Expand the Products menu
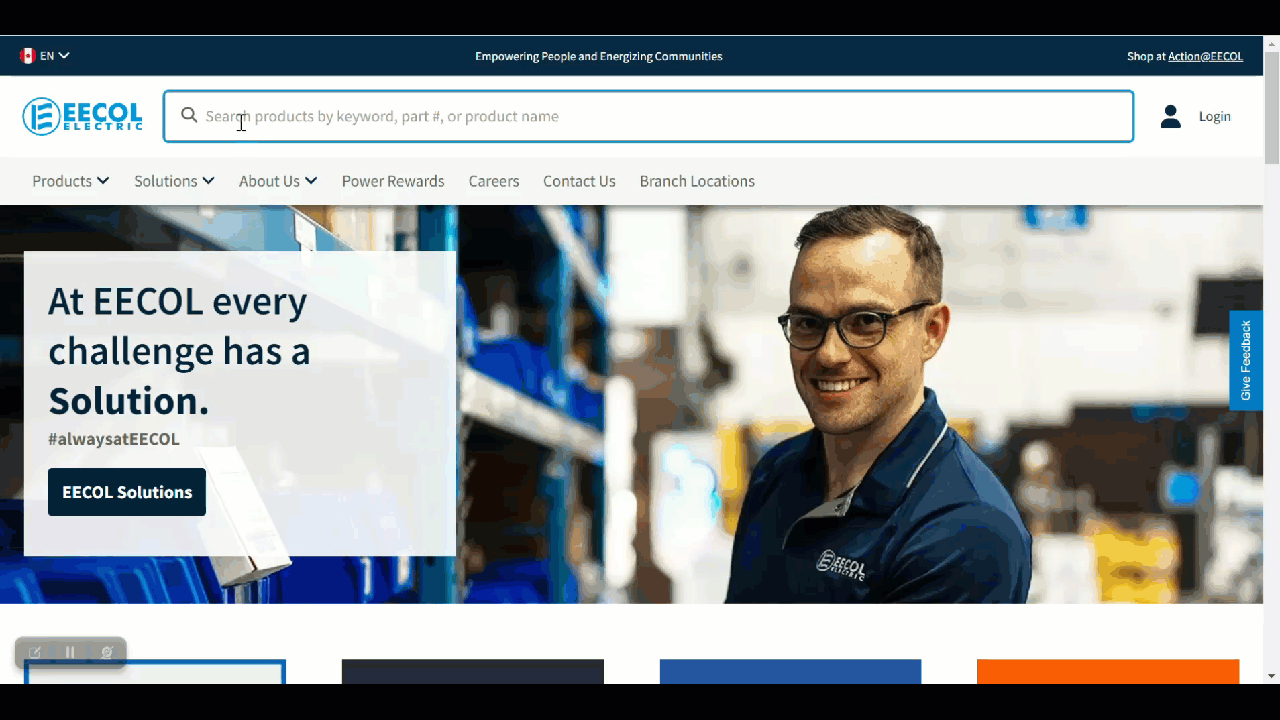This screenshot has width=1280, height=720. [x=71, y=181]
